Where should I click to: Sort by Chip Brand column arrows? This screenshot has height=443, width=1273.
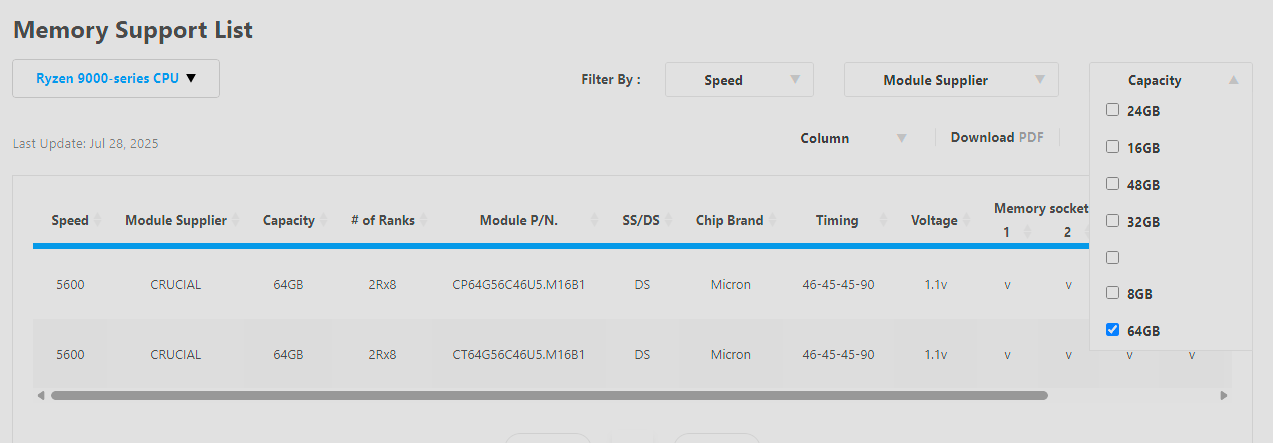click(773, 220)
